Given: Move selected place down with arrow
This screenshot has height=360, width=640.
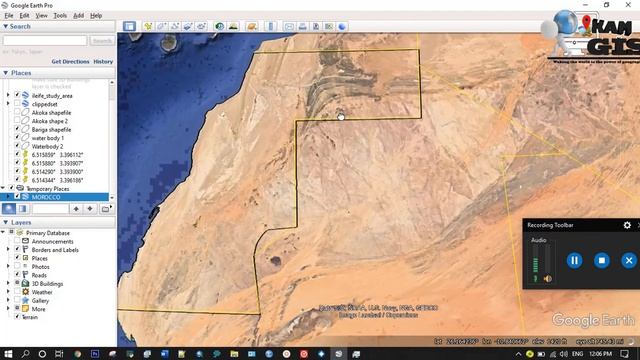Looking at the screenshot, I should click(x=90, y=209).
